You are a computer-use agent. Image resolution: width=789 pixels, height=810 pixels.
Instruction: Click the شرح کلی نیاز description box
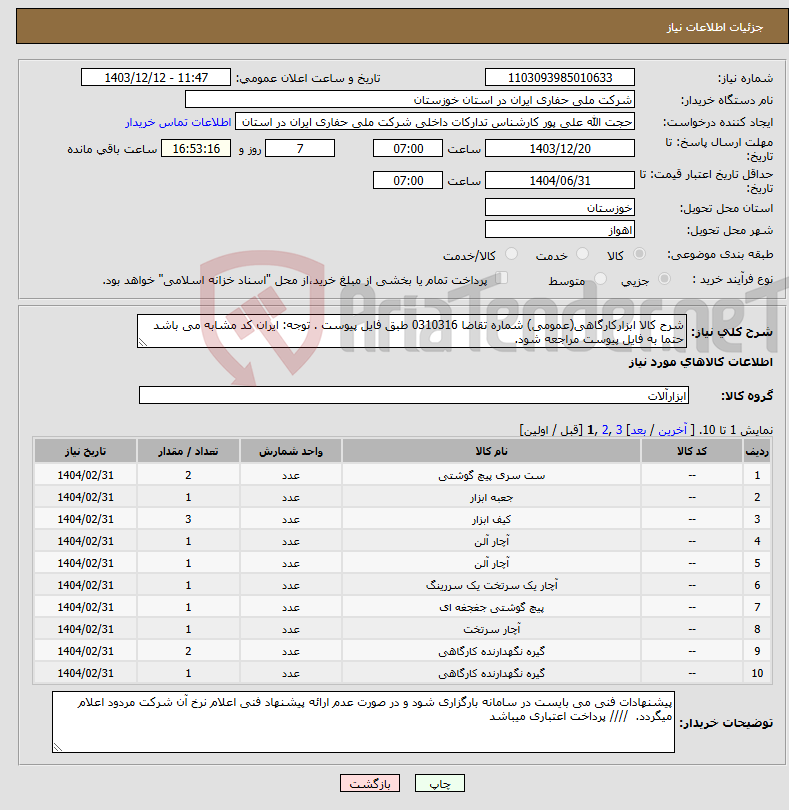click(412, 331)
